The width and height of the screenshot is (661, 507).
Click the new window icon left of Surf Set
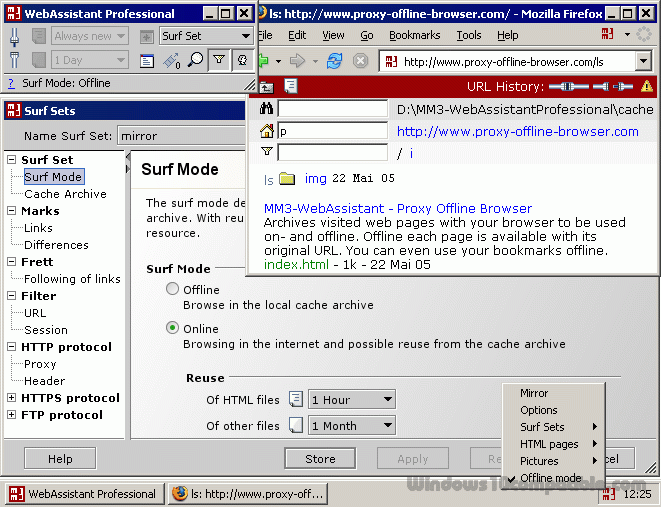pyautogui.click(x=146, y=37)
